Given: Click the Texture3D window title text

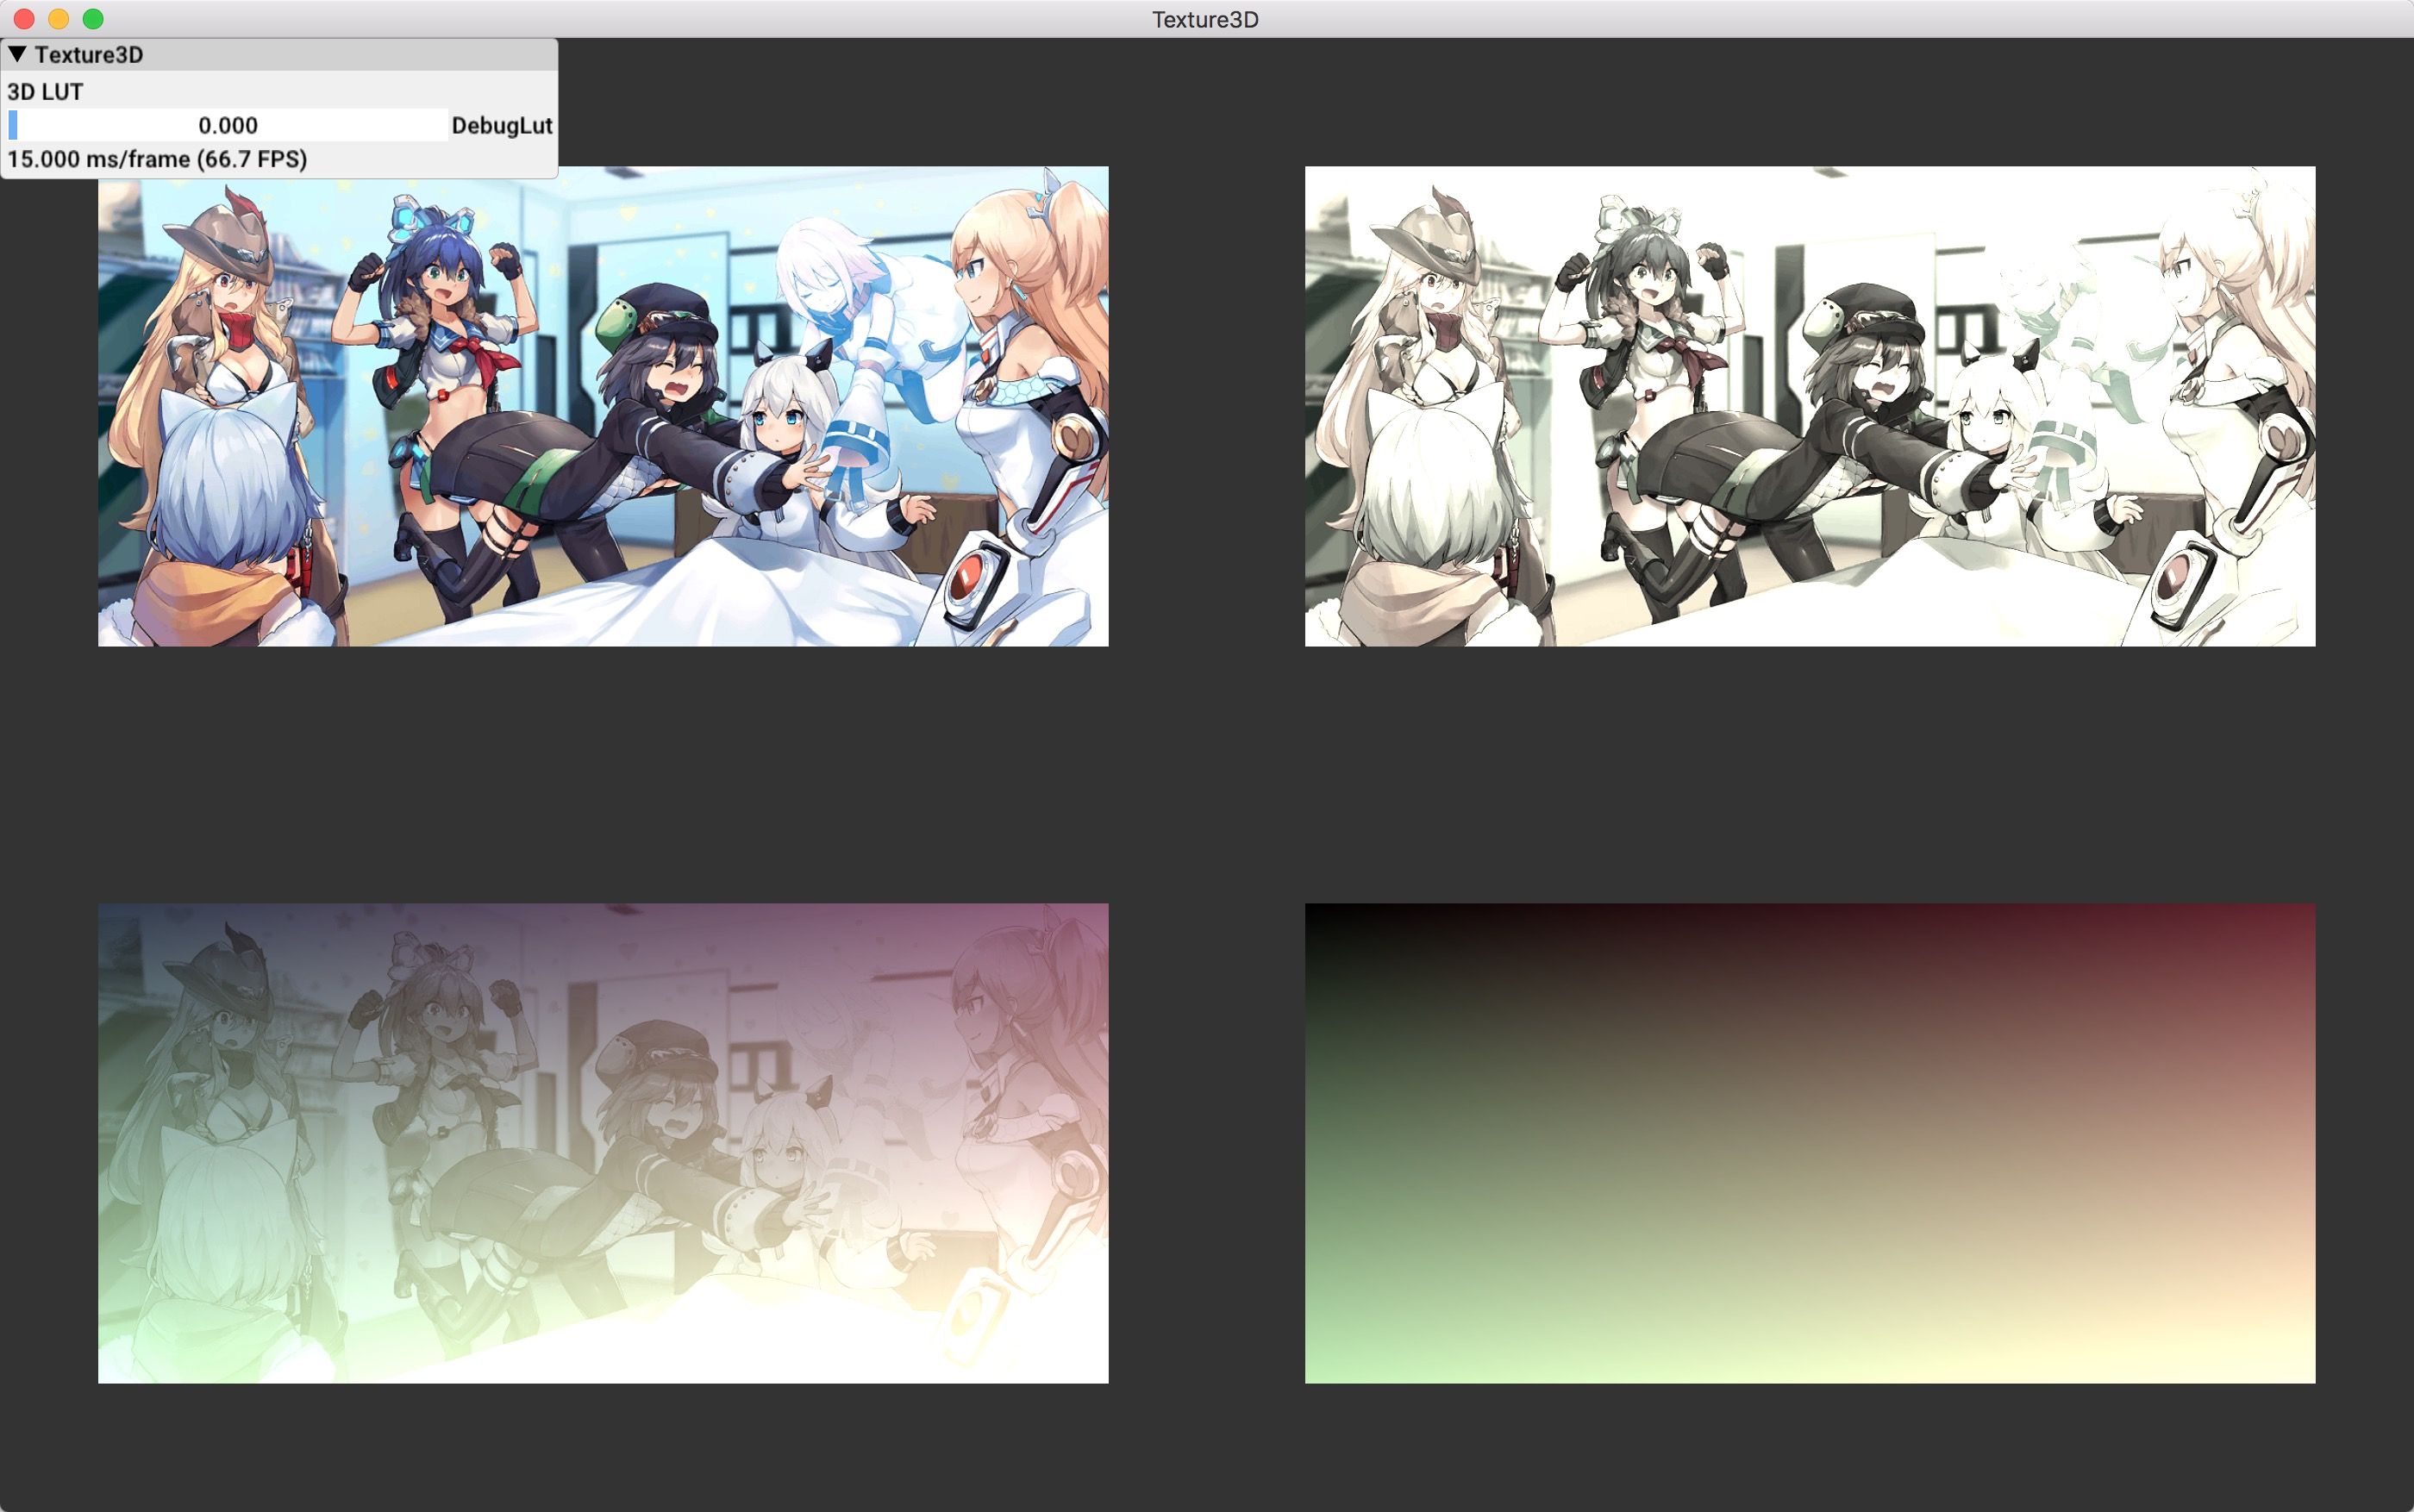Looking at the screenshot, I should 1205,19.
